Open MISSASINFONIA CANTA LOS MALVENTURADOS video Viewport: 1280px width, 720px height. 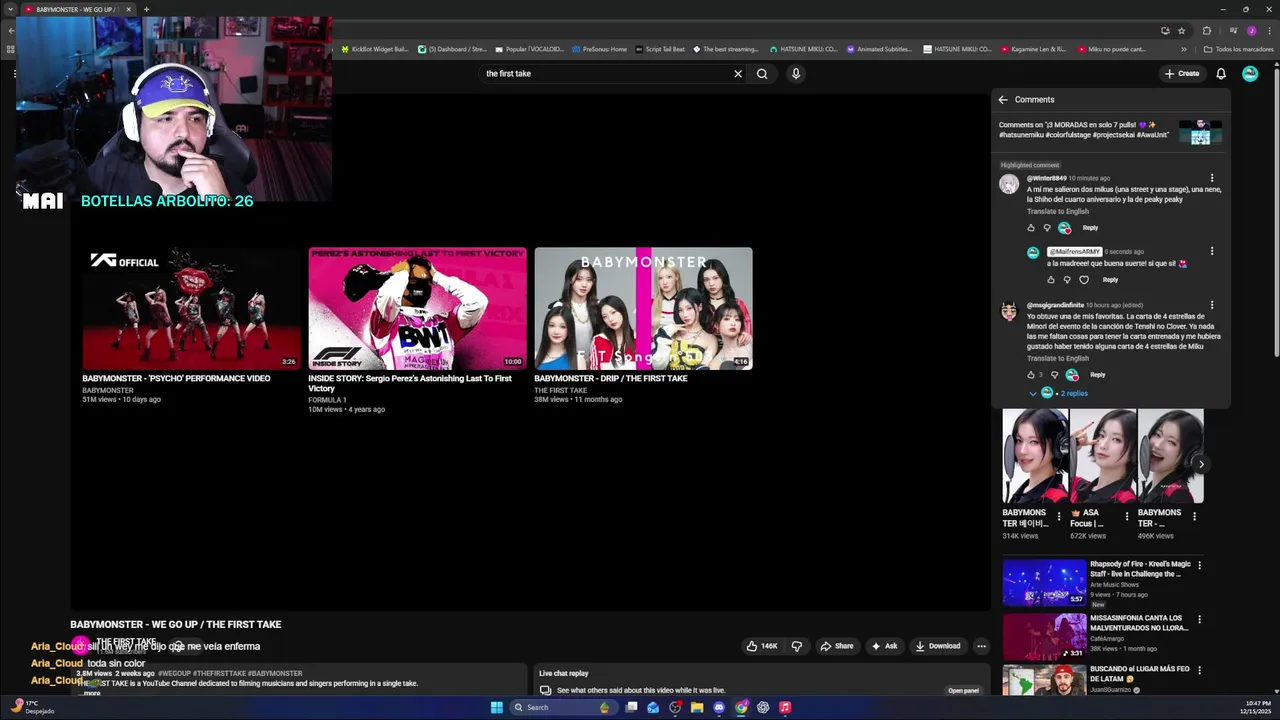click(1044, 637)
